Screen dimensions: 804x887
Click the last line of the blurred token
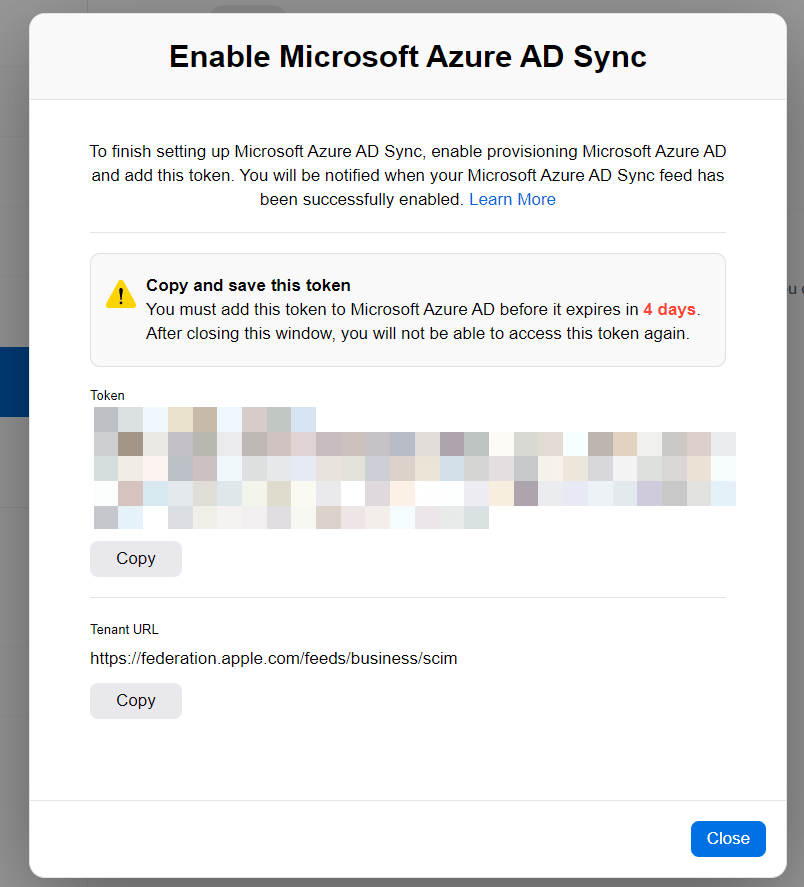click(290, 517)
